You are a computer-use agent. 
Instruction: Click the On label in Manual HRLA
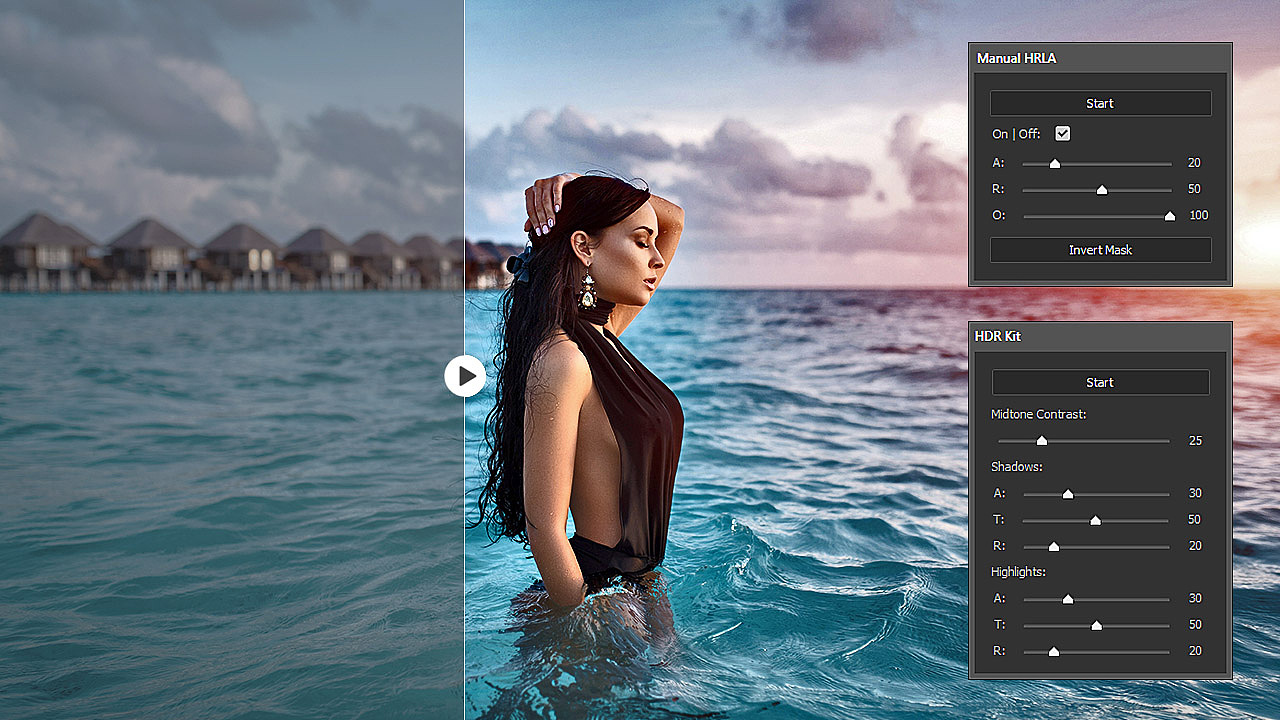coord(1000,133)
